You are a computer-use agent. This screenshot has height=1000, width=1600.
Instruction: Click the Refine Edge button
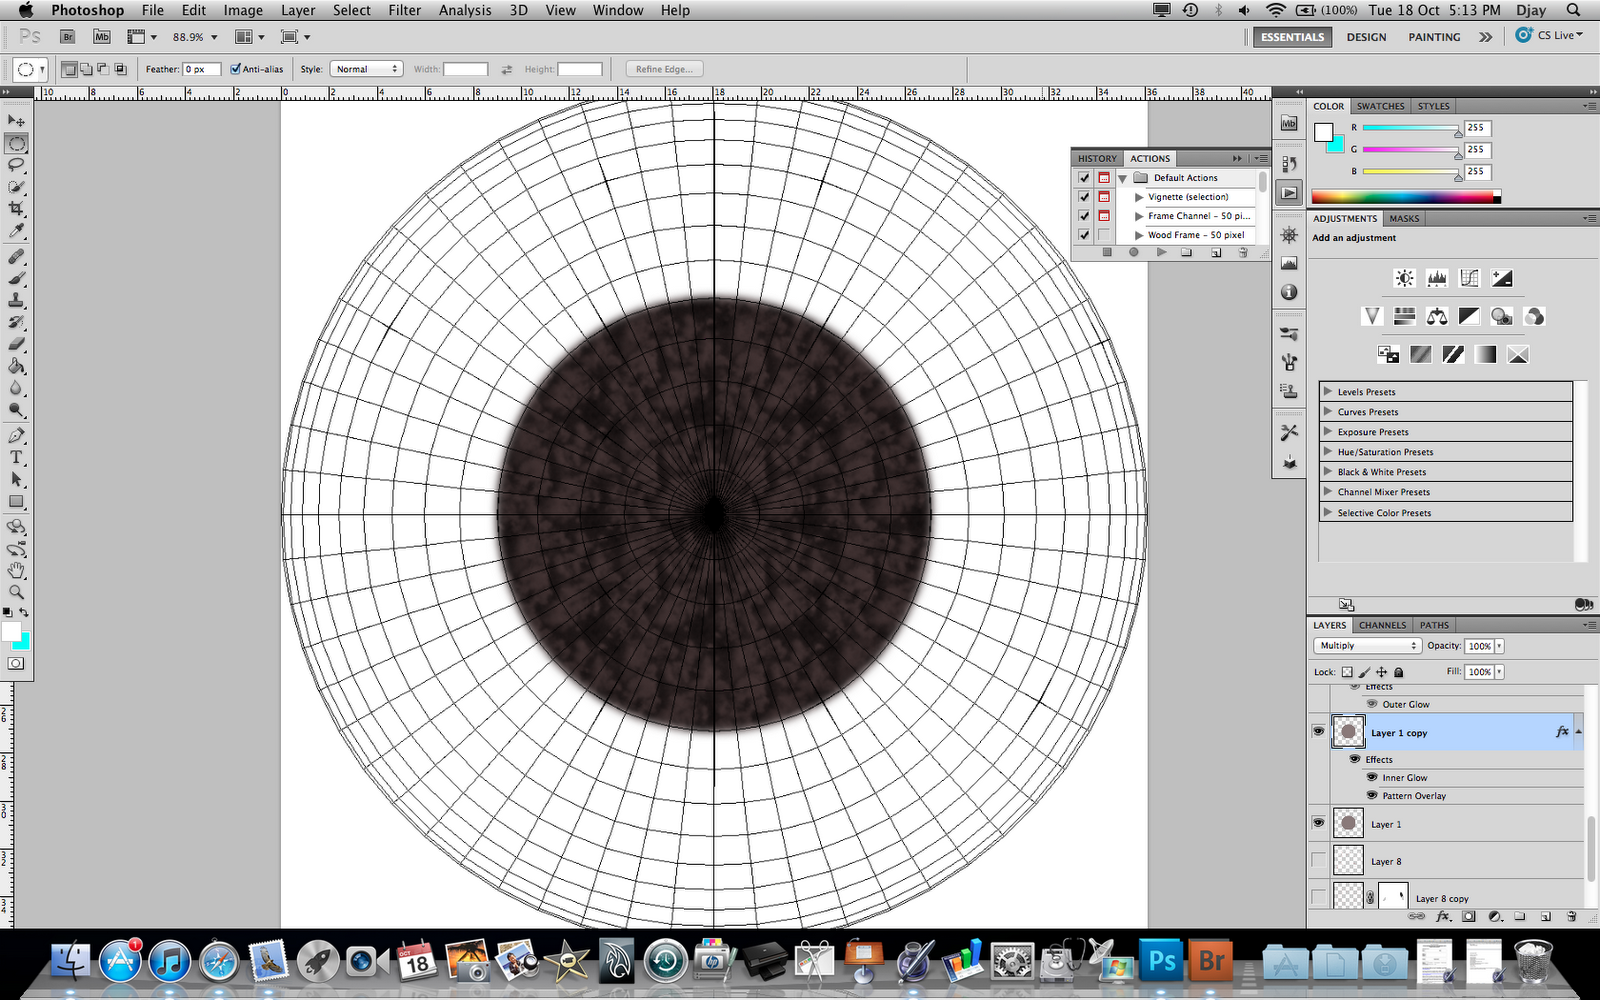[664, 69]
